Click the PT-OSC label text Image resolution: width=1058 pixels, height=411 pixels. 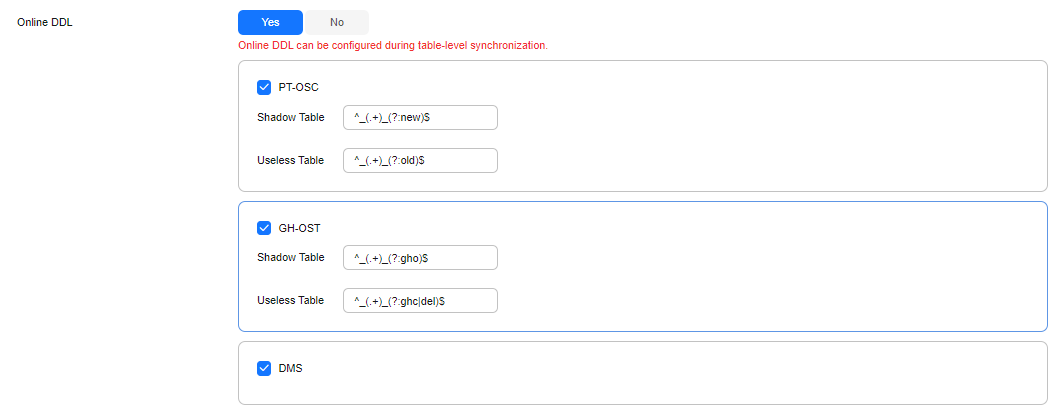click(x=298, y=88)
